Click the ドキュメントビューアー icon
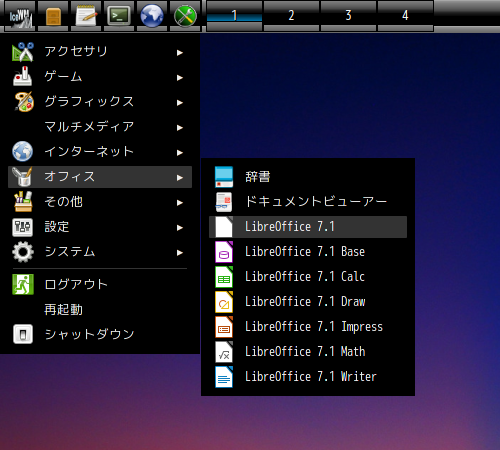The height and width of the screenshot is (450, 500). [x=224, y=202]
